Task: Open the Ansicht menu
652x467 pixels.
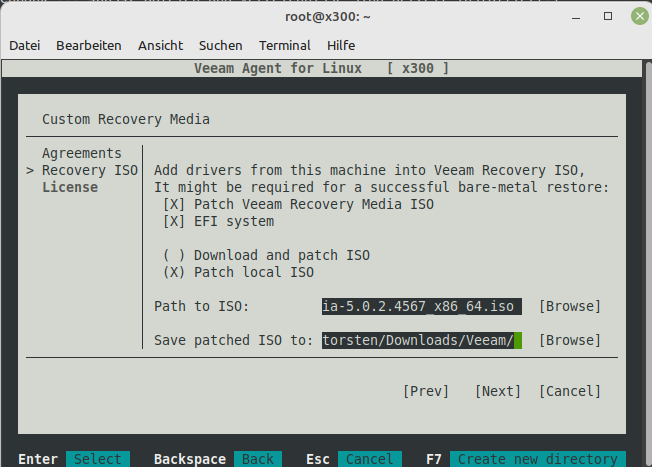Action: 161,45
